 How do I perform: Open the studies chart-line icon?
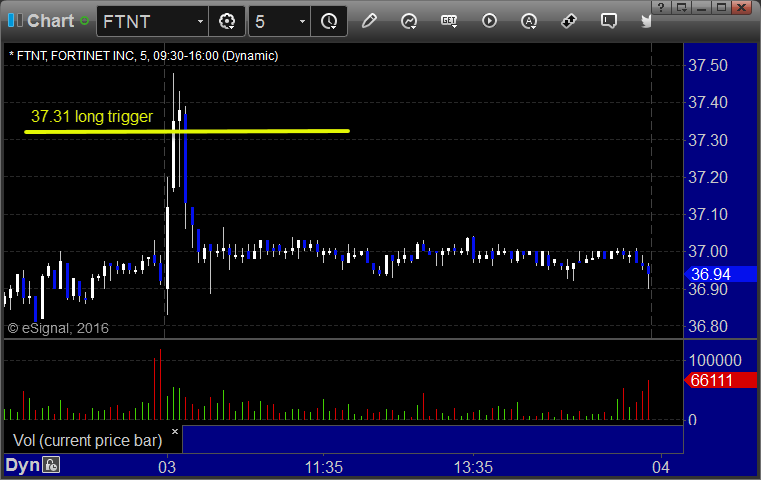coord(409,21)
